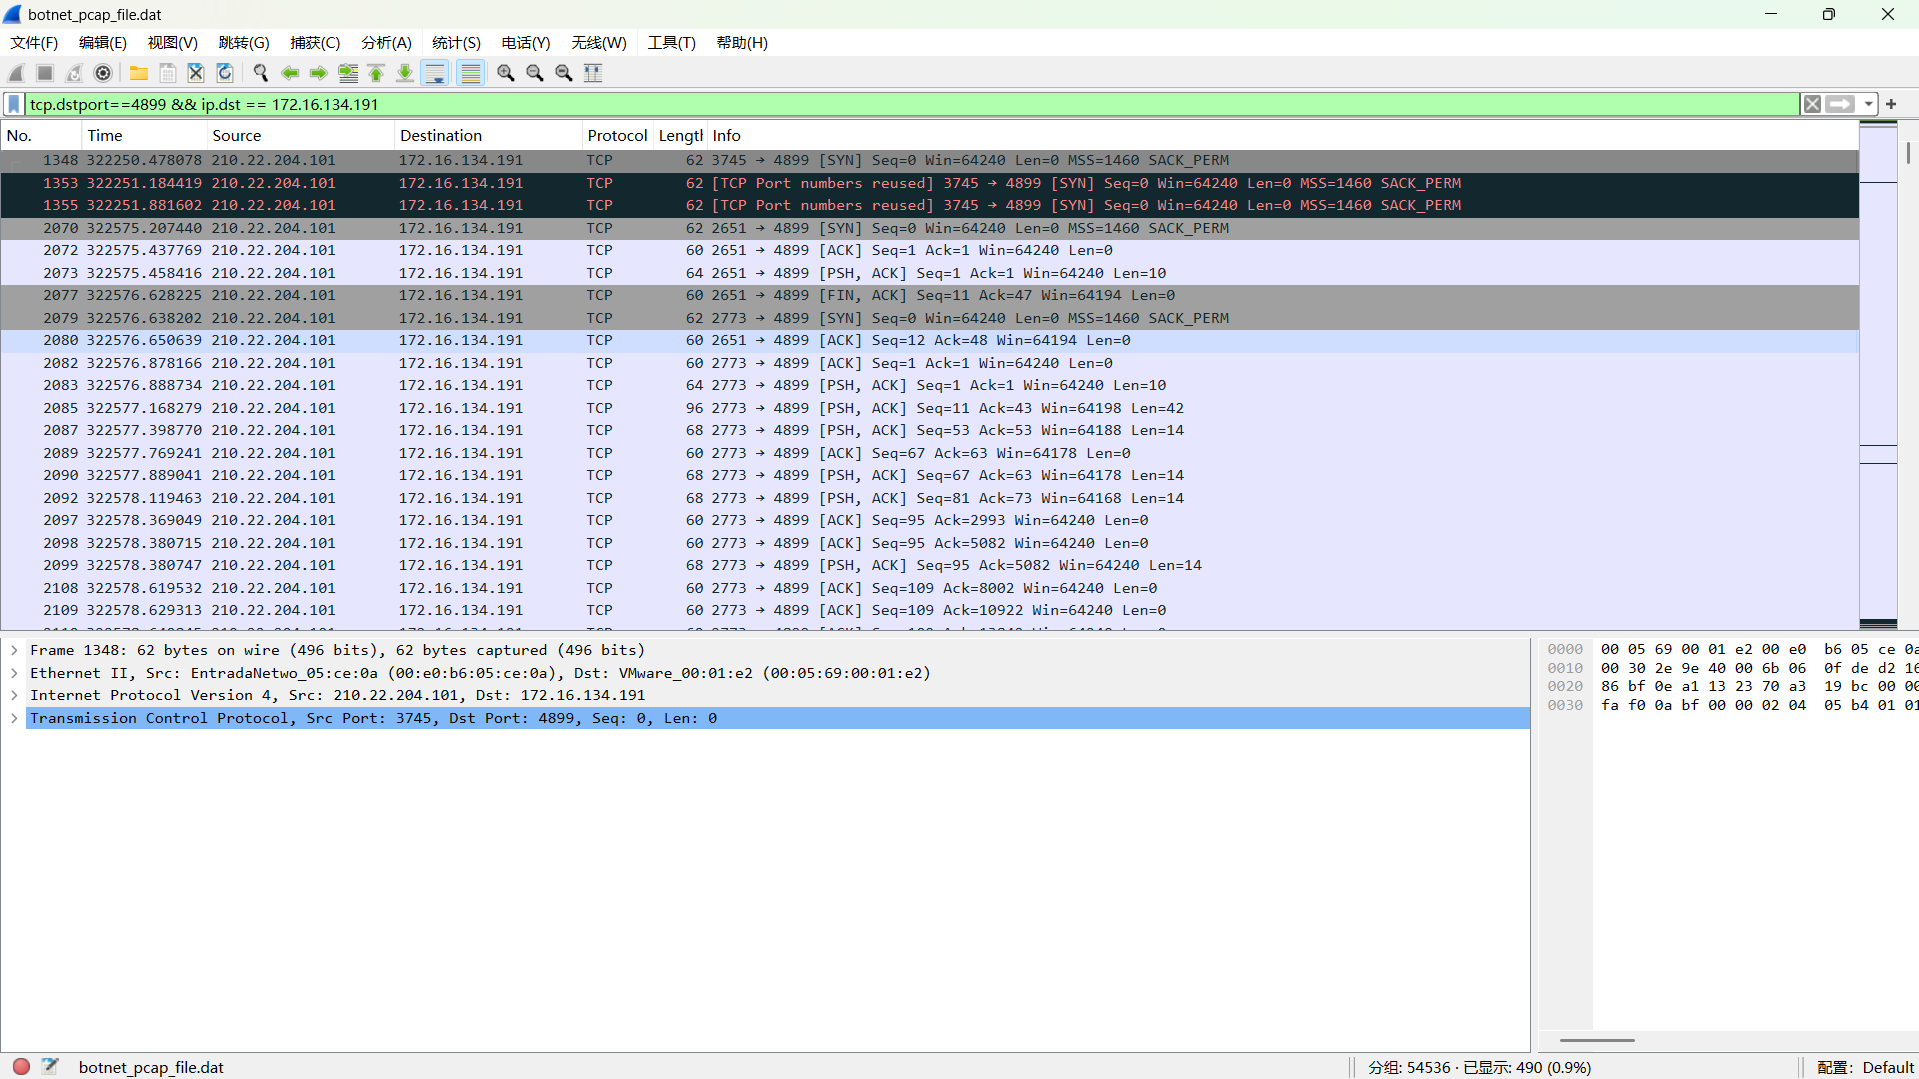The width and height of the screenshot is (1919, 1079).
Task: Click the 分组 packet count status text
Action: point(1480,1067)
